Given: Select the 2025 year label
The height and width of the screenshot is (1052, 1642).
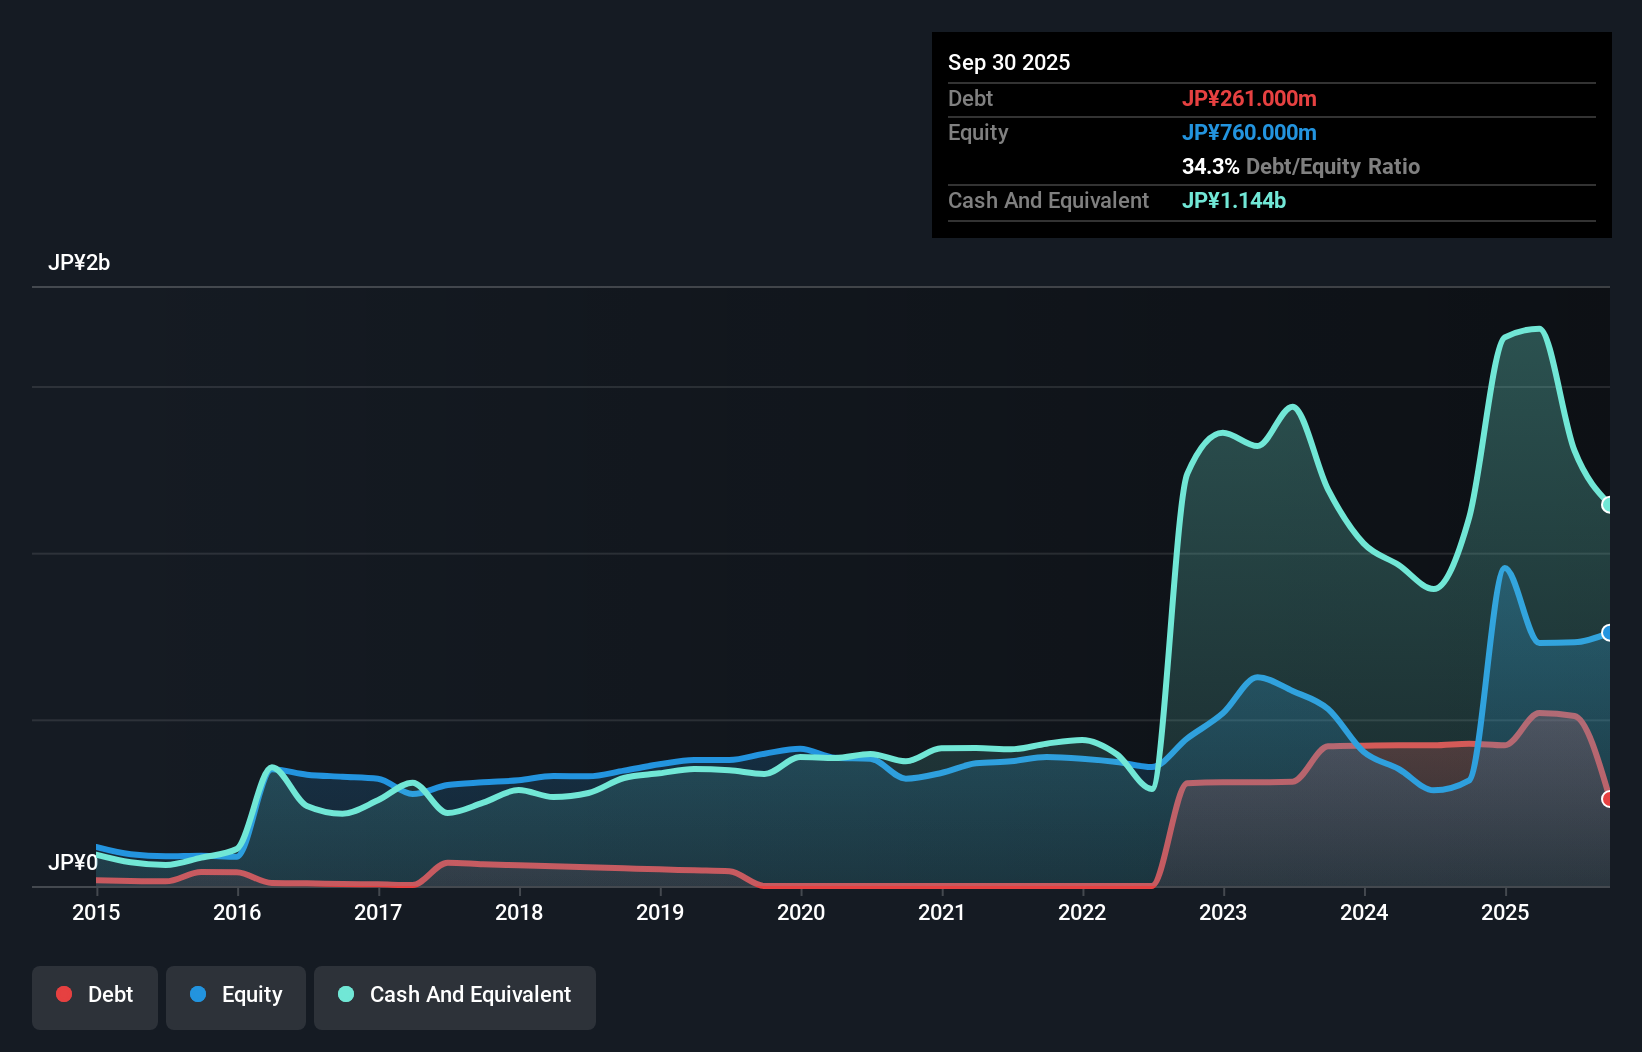Looking at the screenshot, I should (x=1507, y=913).
